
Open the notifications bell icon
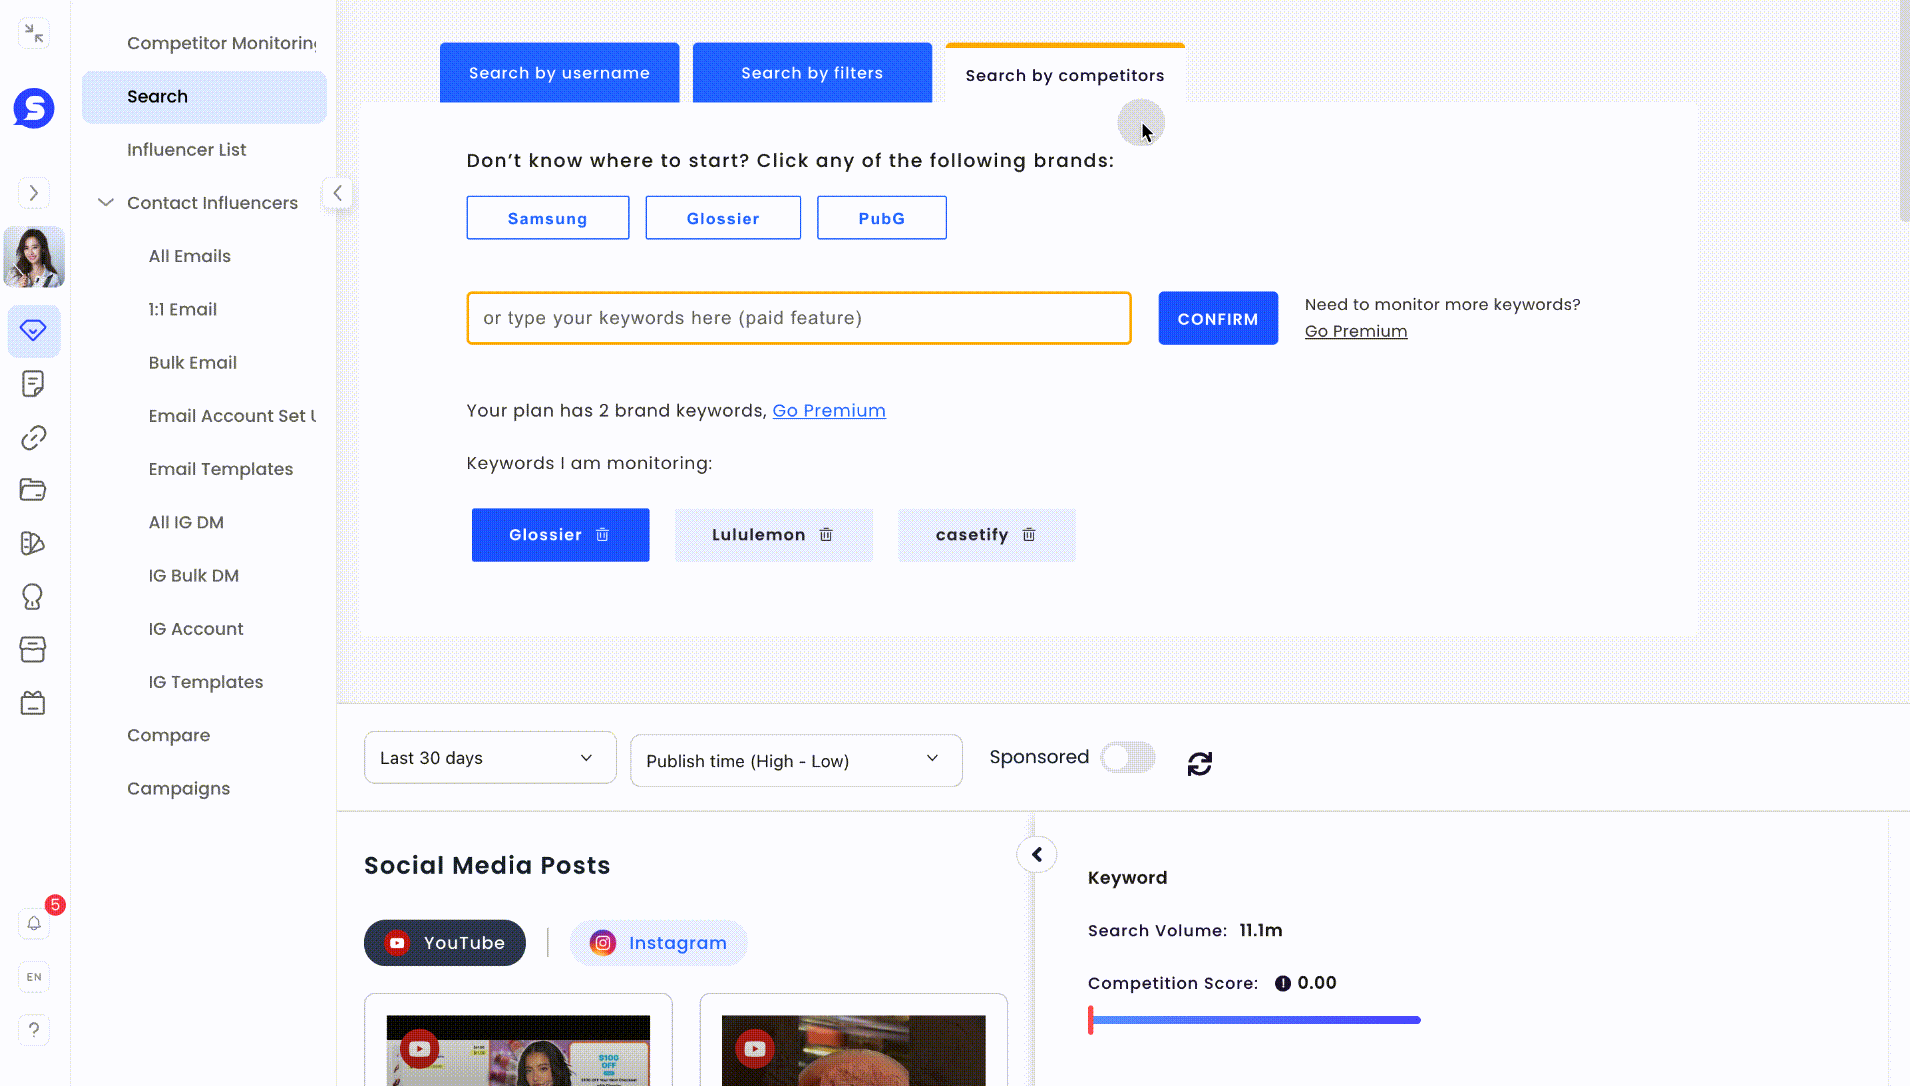(x=34, y=923)
